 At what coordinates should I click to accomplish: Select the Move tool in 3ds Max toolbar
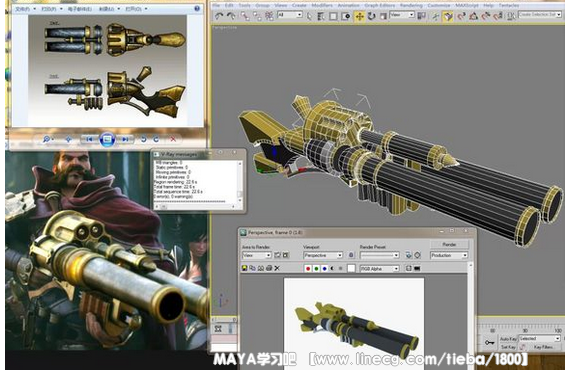(x=359, y=17)
